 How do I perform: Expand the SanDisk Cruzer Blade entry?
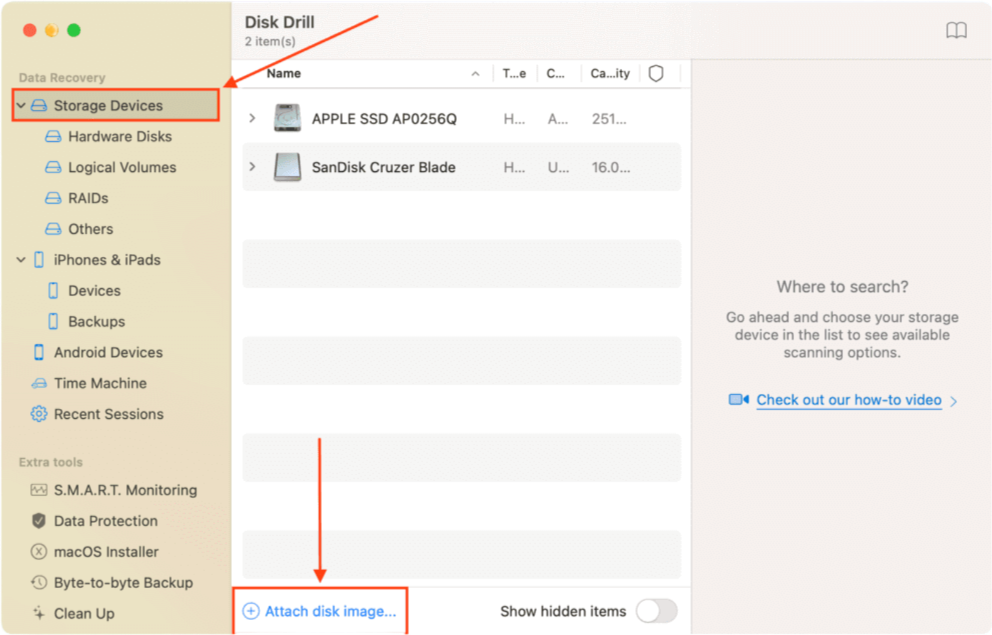coord(251,166)
